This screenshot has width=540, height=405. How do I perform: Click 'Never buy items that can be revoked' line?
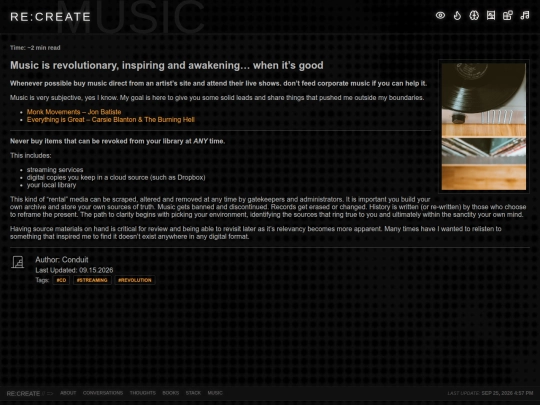[117, 141]
